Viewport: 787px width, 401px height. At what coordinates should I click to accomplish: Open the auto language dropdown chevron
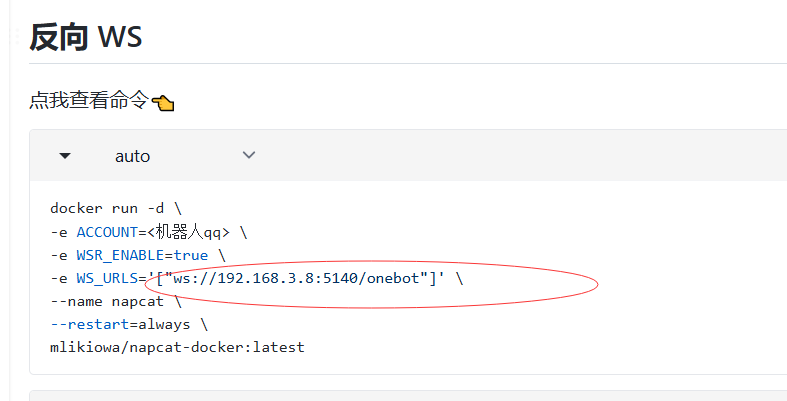(249, 155)
